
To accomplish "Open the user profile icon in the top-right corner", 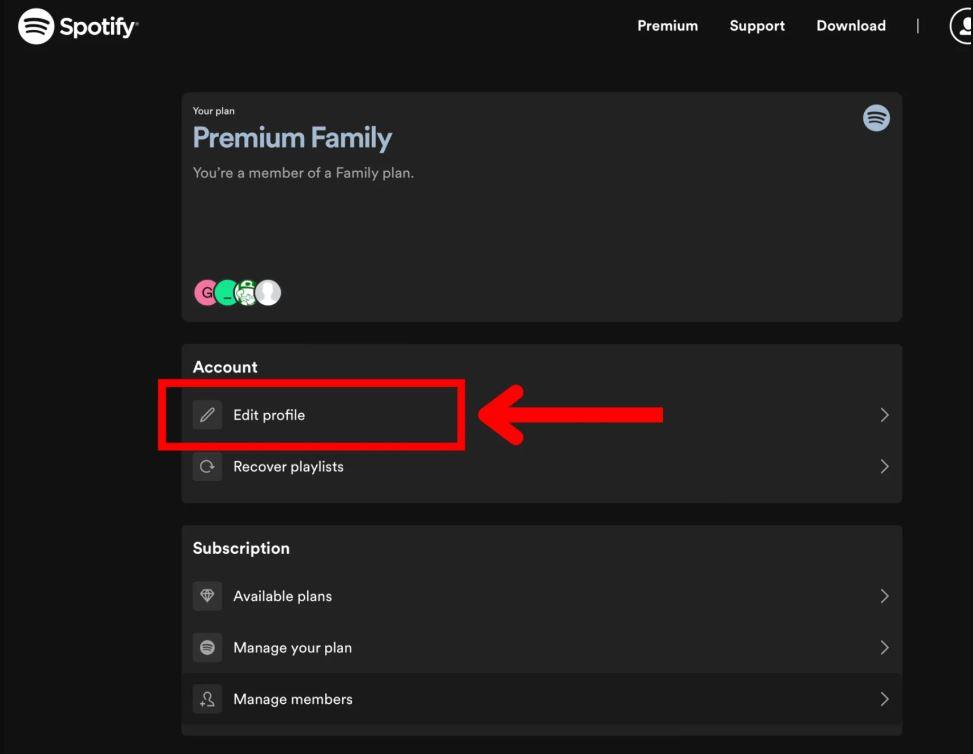I will point(962,26).
